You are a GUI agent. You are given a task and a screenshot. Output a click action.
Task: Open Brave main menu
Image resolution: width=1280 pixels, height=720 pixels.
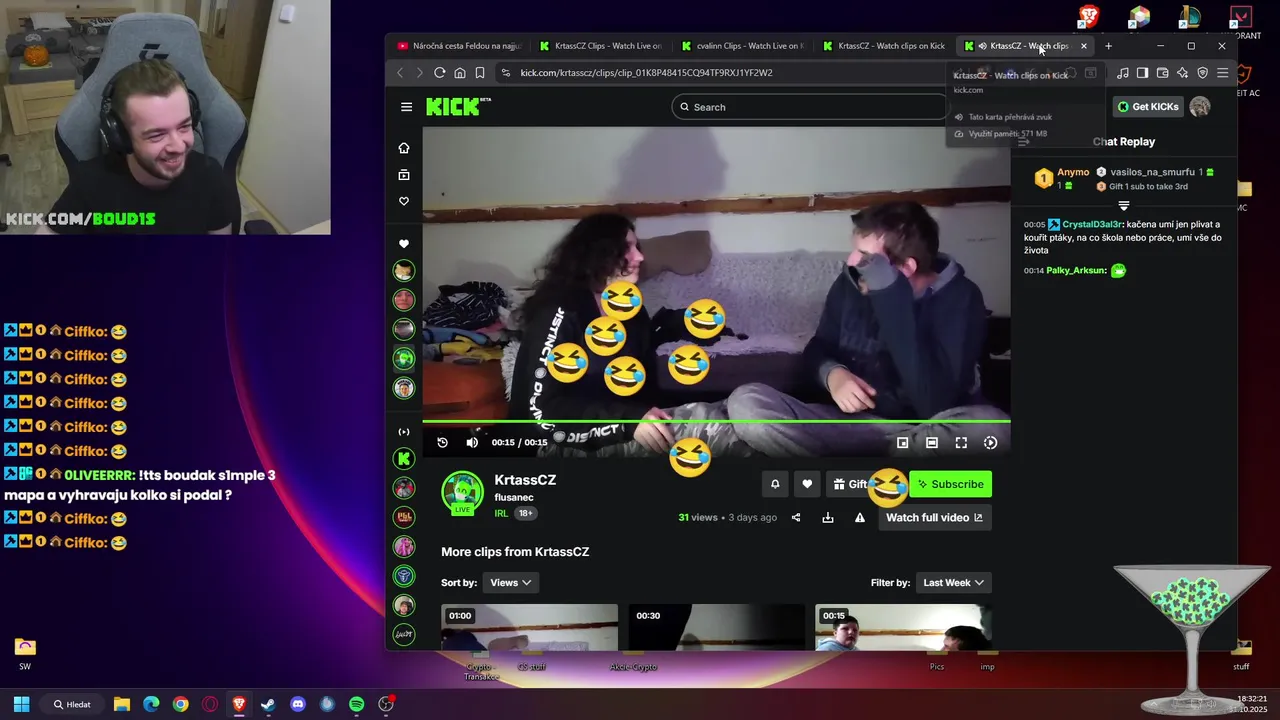(x=1222, y=73)
